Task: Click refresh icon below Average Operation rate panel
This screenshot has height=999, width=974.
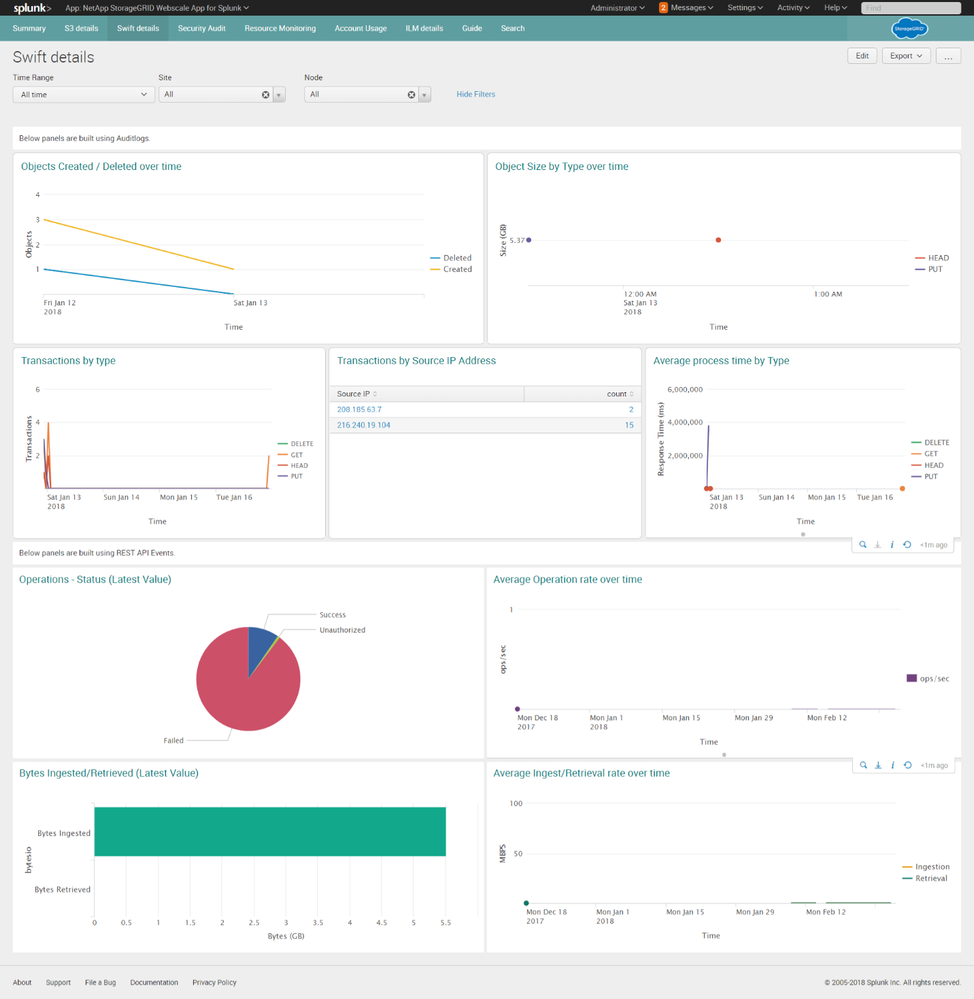Action: [x=907, y=766]
